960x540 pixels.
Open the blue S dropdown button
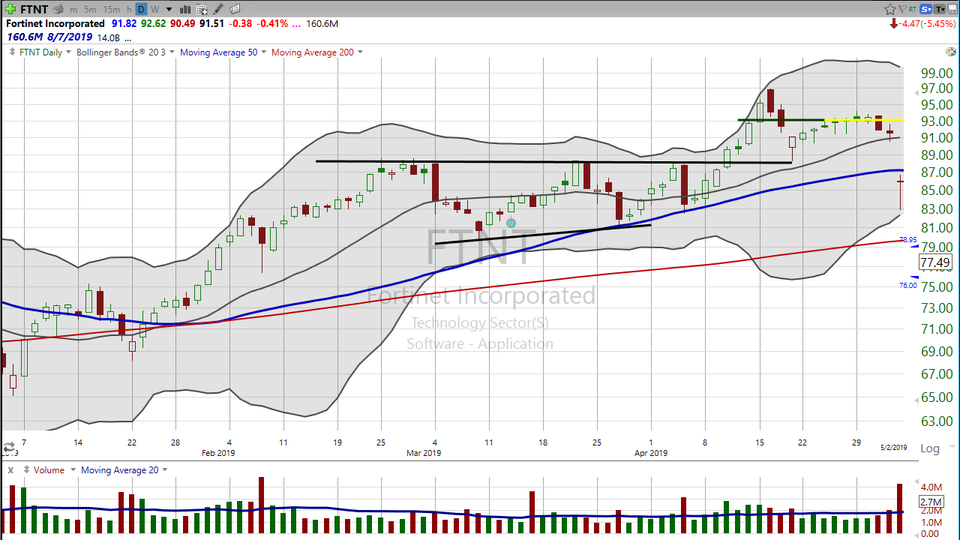[x=926, y=9]
